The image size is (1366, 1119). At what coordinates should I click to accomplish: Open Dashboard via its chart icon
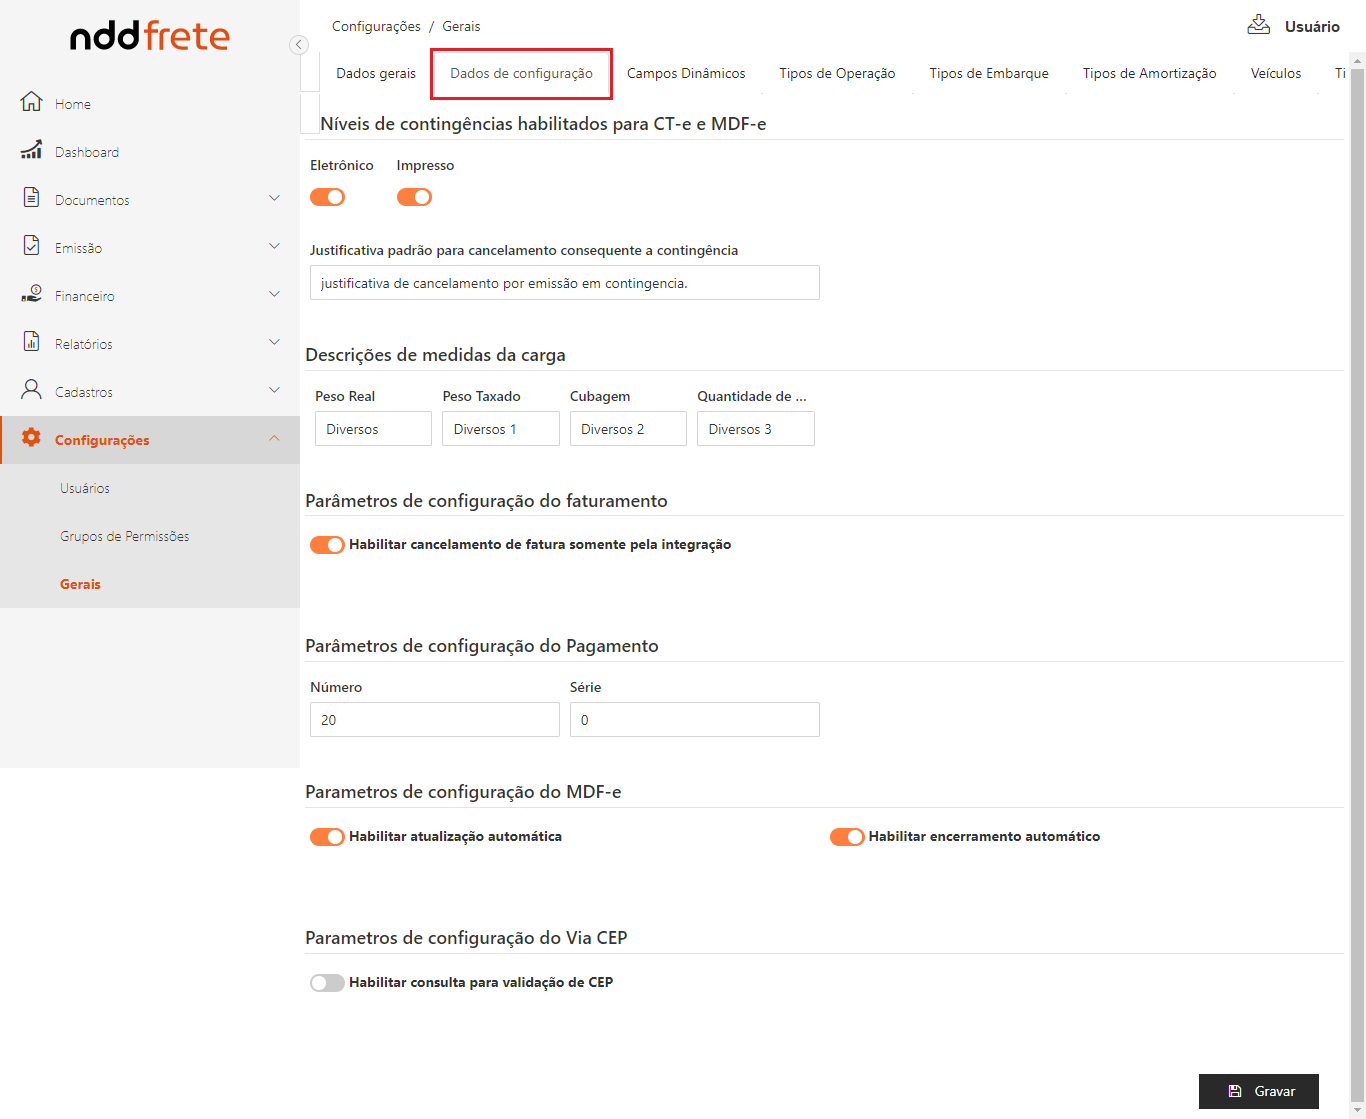coord(32,151)
